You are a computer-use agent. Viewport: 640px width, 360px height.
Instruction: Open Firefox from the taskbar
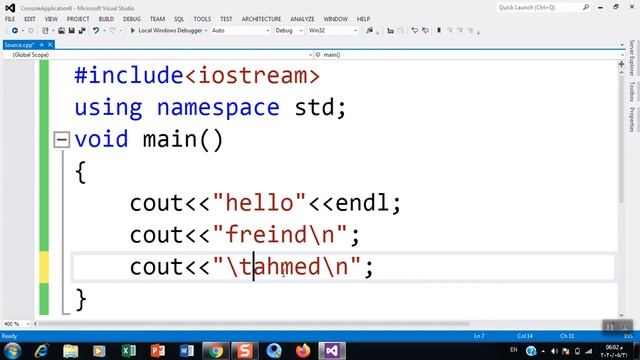(303, 351)
